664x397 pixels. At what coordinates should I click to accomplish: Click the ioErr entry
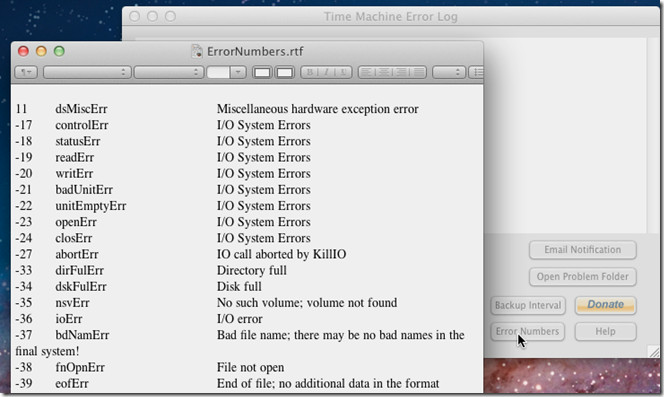(x=69, y=319)
